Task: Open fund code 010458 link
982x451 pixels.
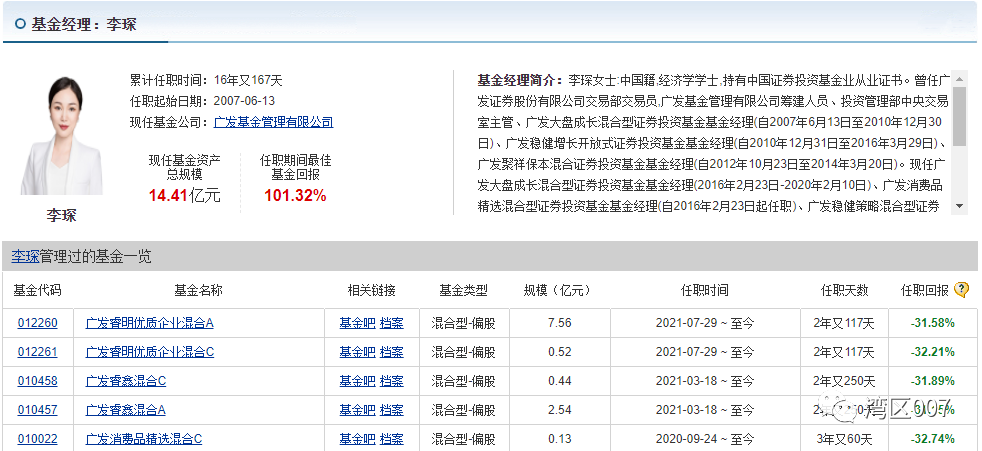Action: (x=38, y=381)
